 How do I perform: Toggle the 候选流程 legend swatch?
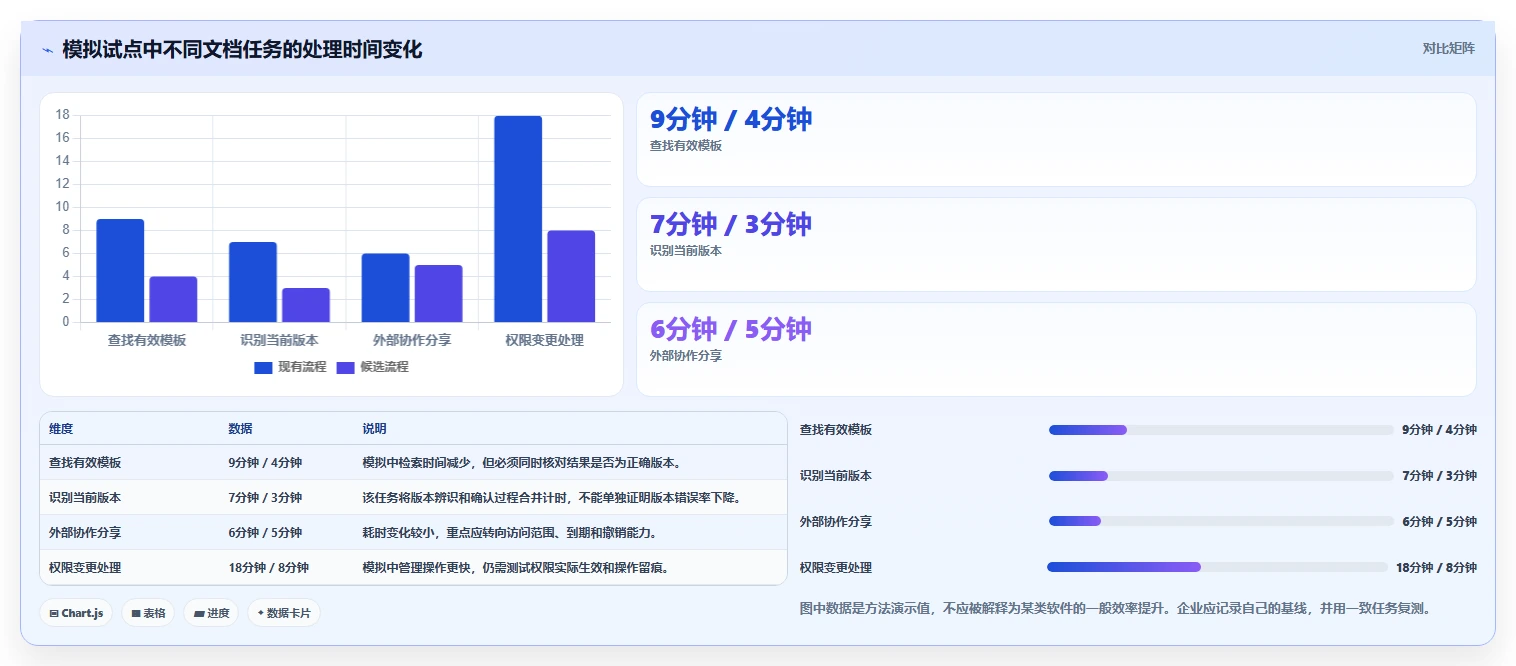tap(345, 367)
